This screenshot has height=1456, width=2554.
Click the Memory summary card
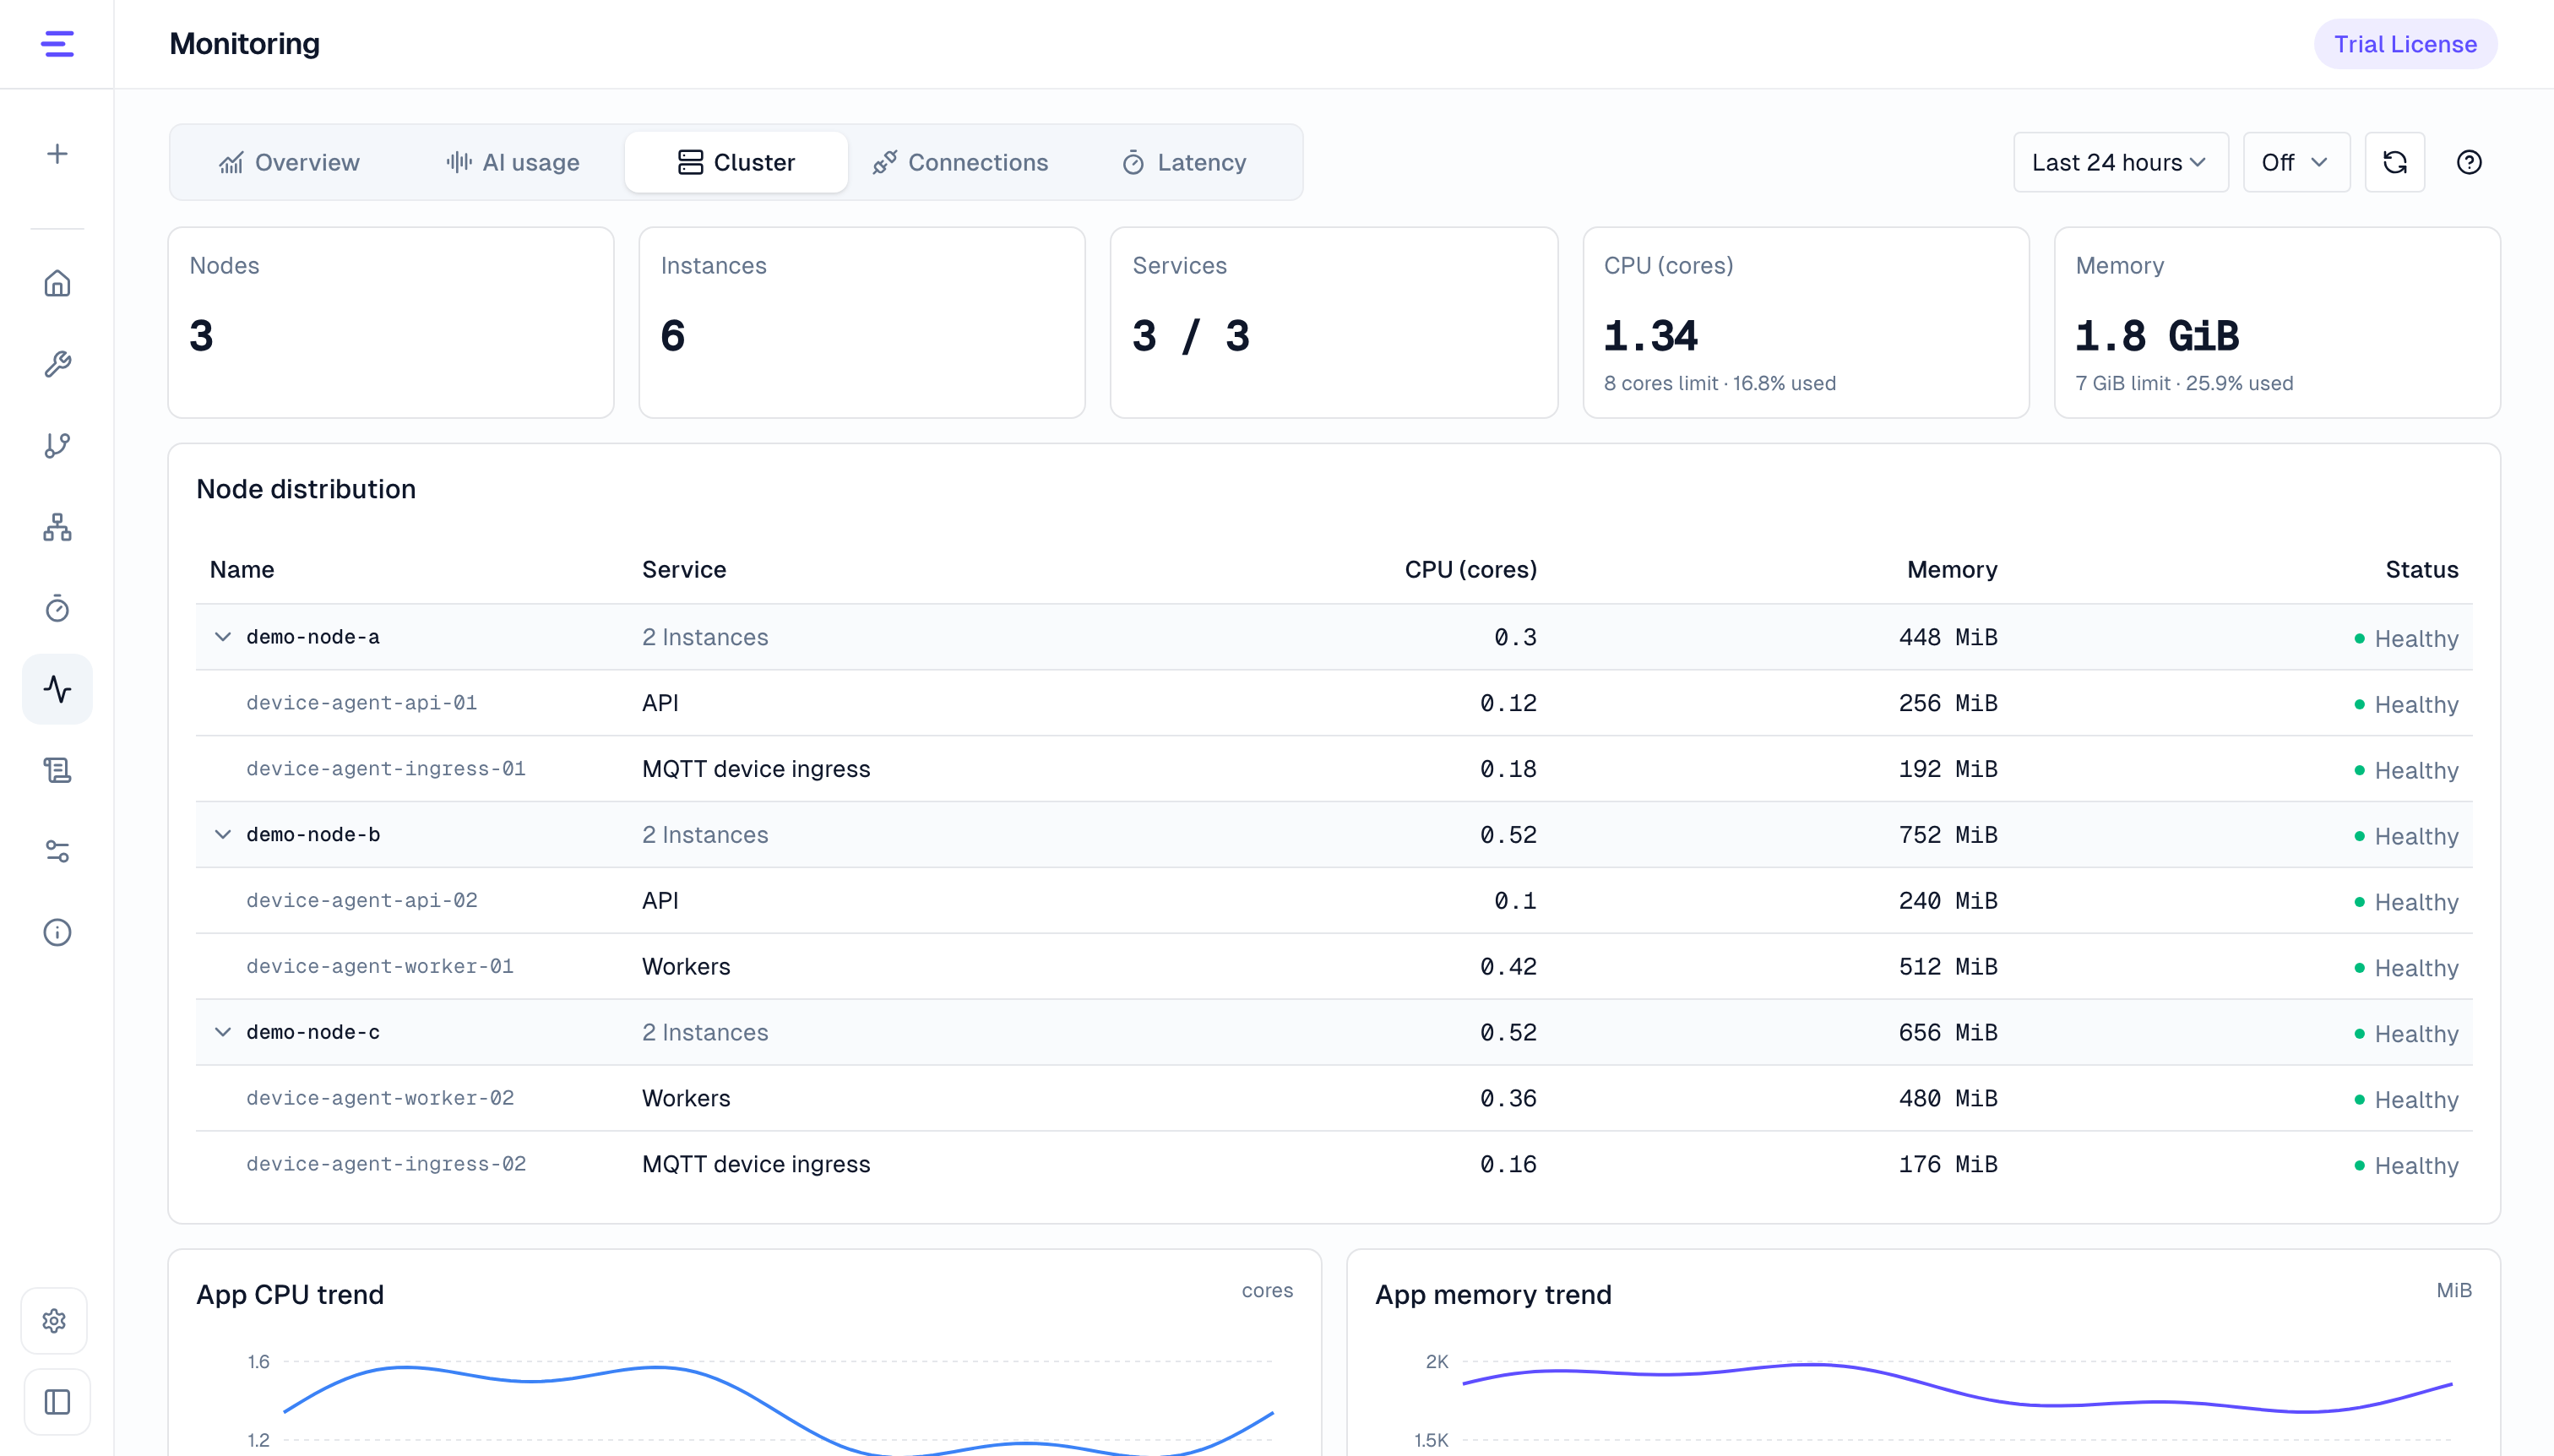coord(2277,322)
